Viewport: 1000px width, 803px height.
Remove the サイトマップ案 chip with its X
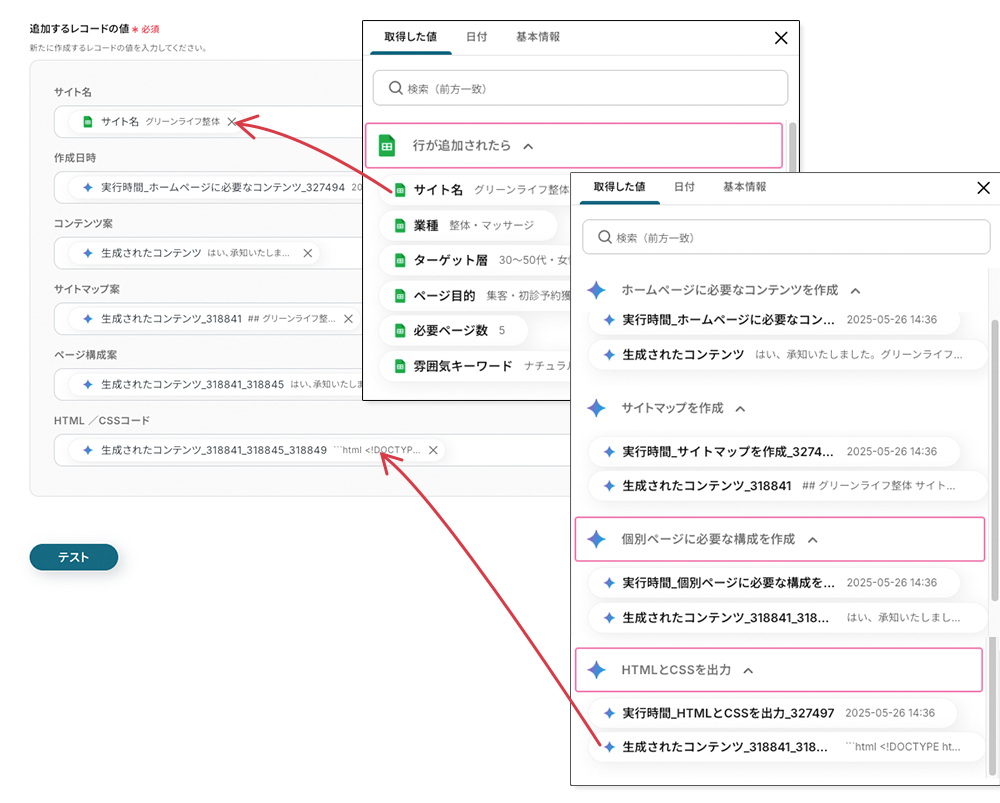pos(348,319)
